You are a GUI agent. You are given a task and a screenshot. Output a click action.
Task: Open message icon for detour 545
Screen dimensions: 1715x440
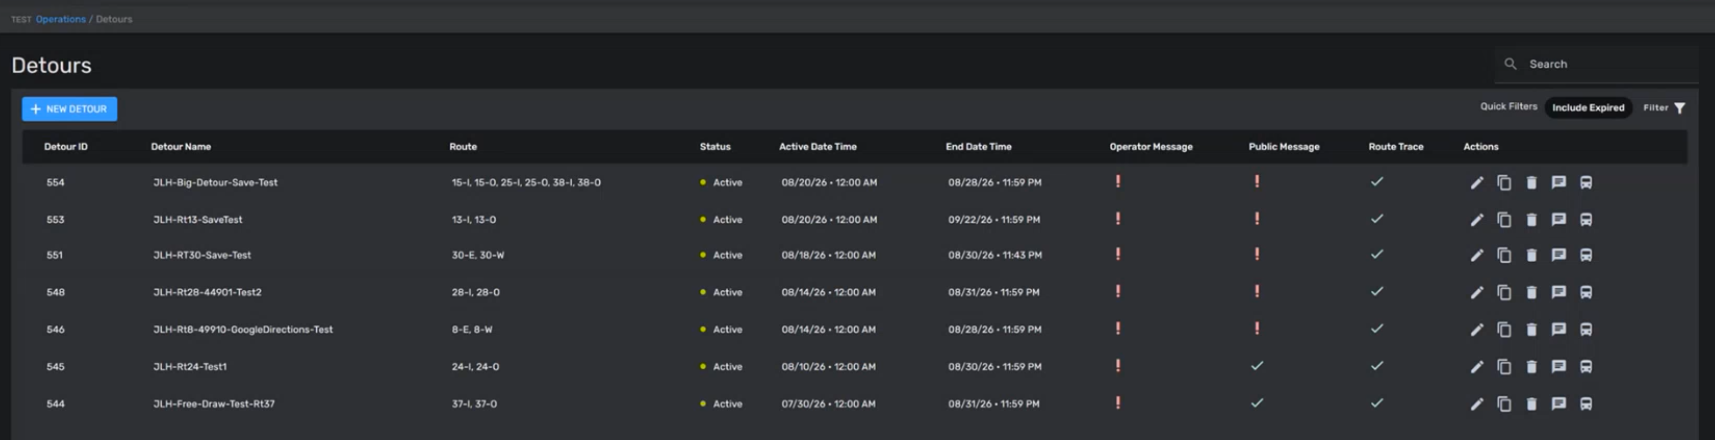[1558, 367]
